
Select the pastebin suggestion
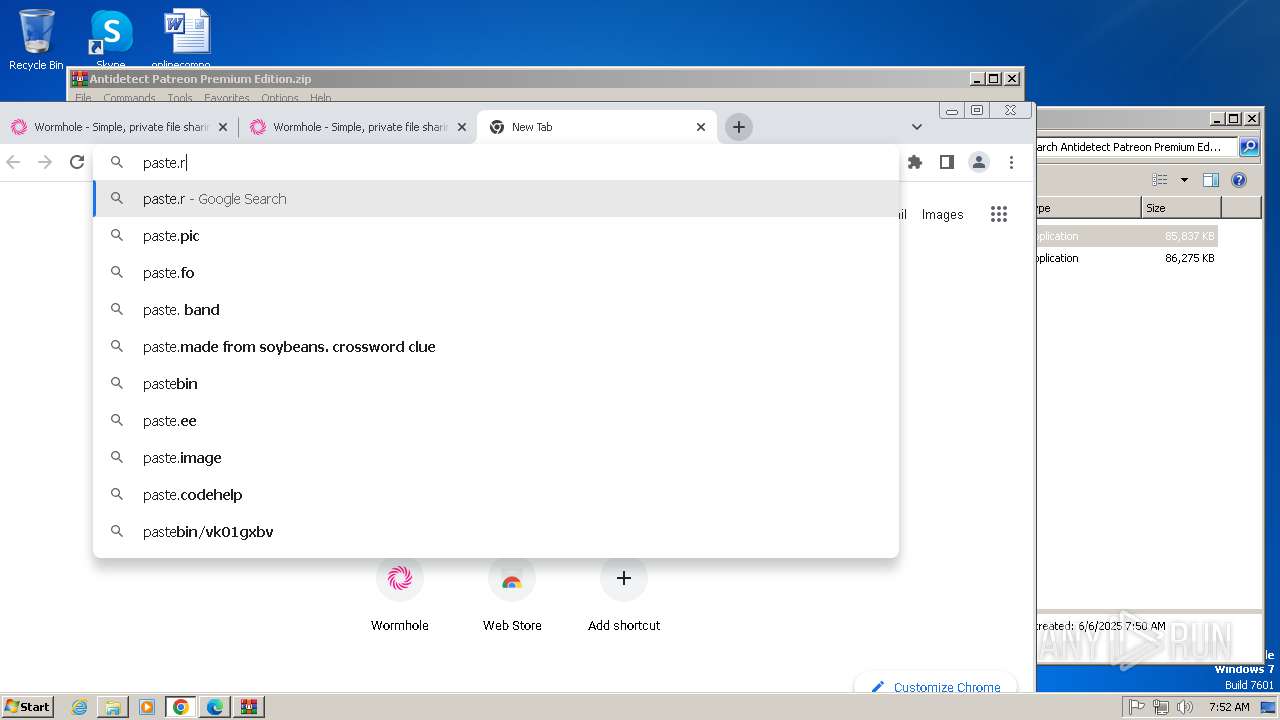(x=495, y=384)
